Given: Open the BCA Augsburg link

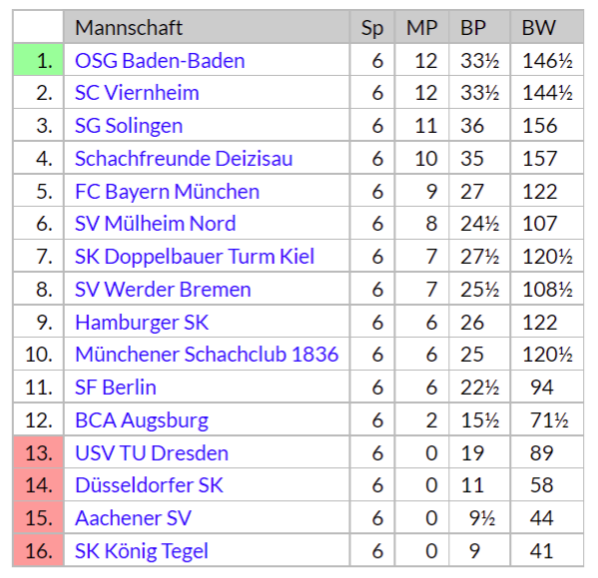Looking at the screenshot, I should [141, 421].
